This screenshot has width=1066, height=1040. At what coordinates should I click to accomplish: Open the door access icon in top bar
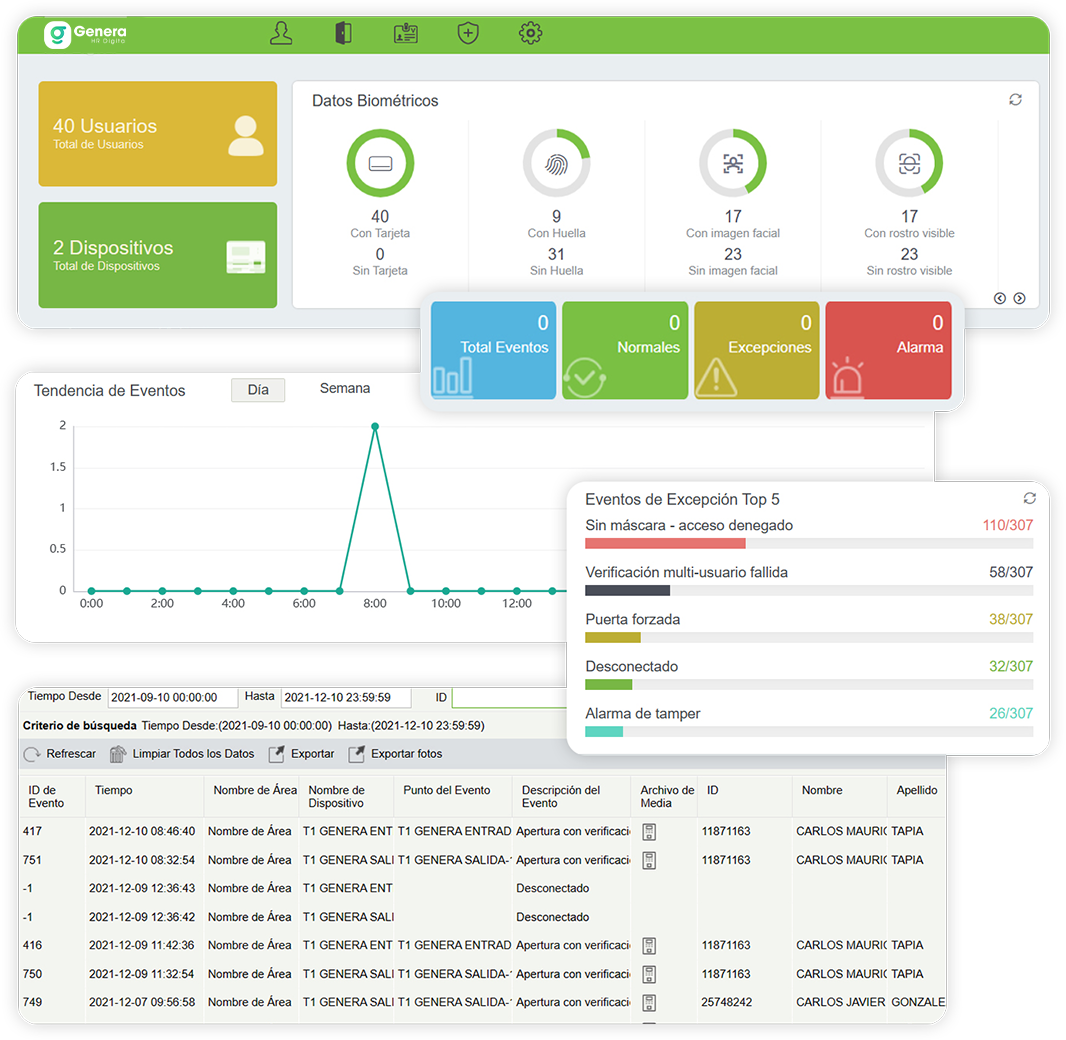click(x=343, y=34)
